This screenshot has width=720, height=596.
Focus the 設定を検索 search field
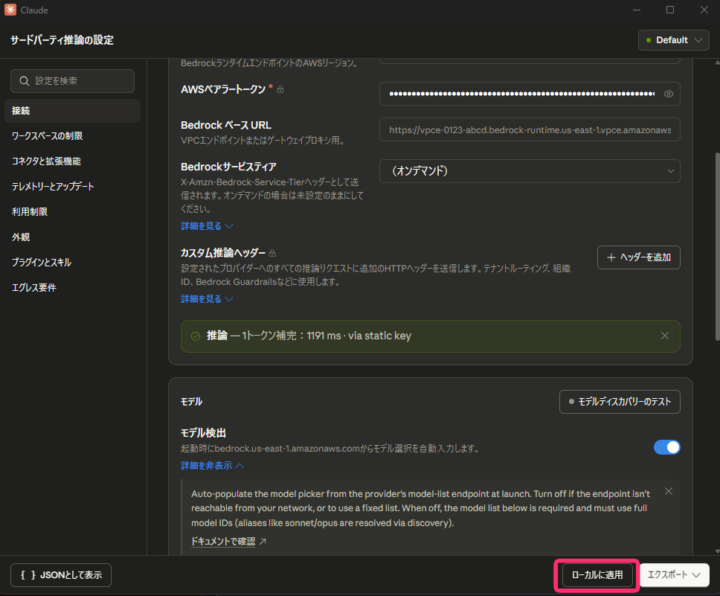pos(73,81)
